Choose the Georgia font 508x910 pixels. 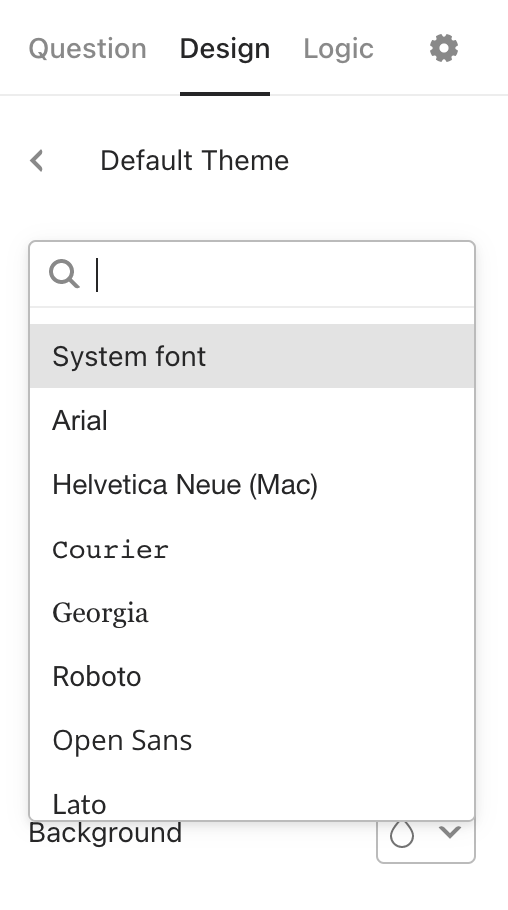click(x=252, y=612)
